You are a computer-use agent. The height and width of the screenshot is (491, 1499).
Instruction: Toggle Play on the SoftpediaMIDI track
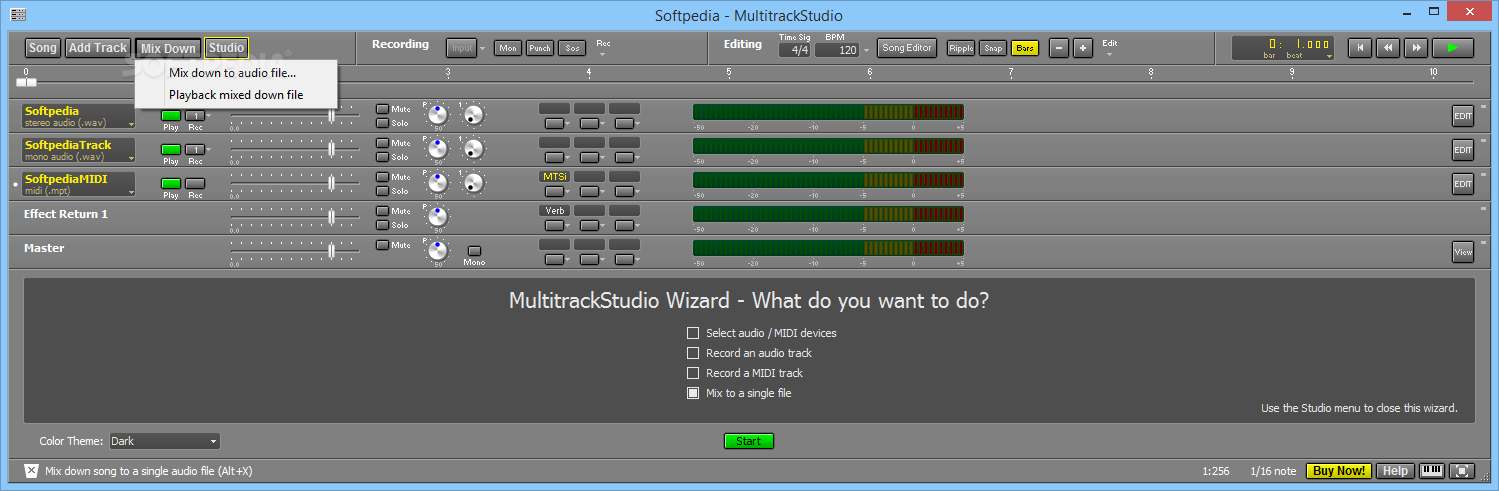(x=171, y=183)
